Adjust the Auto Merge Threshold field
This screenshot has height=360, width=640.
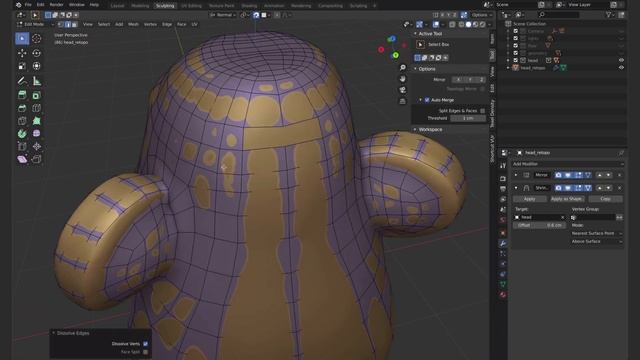(468, 118)
